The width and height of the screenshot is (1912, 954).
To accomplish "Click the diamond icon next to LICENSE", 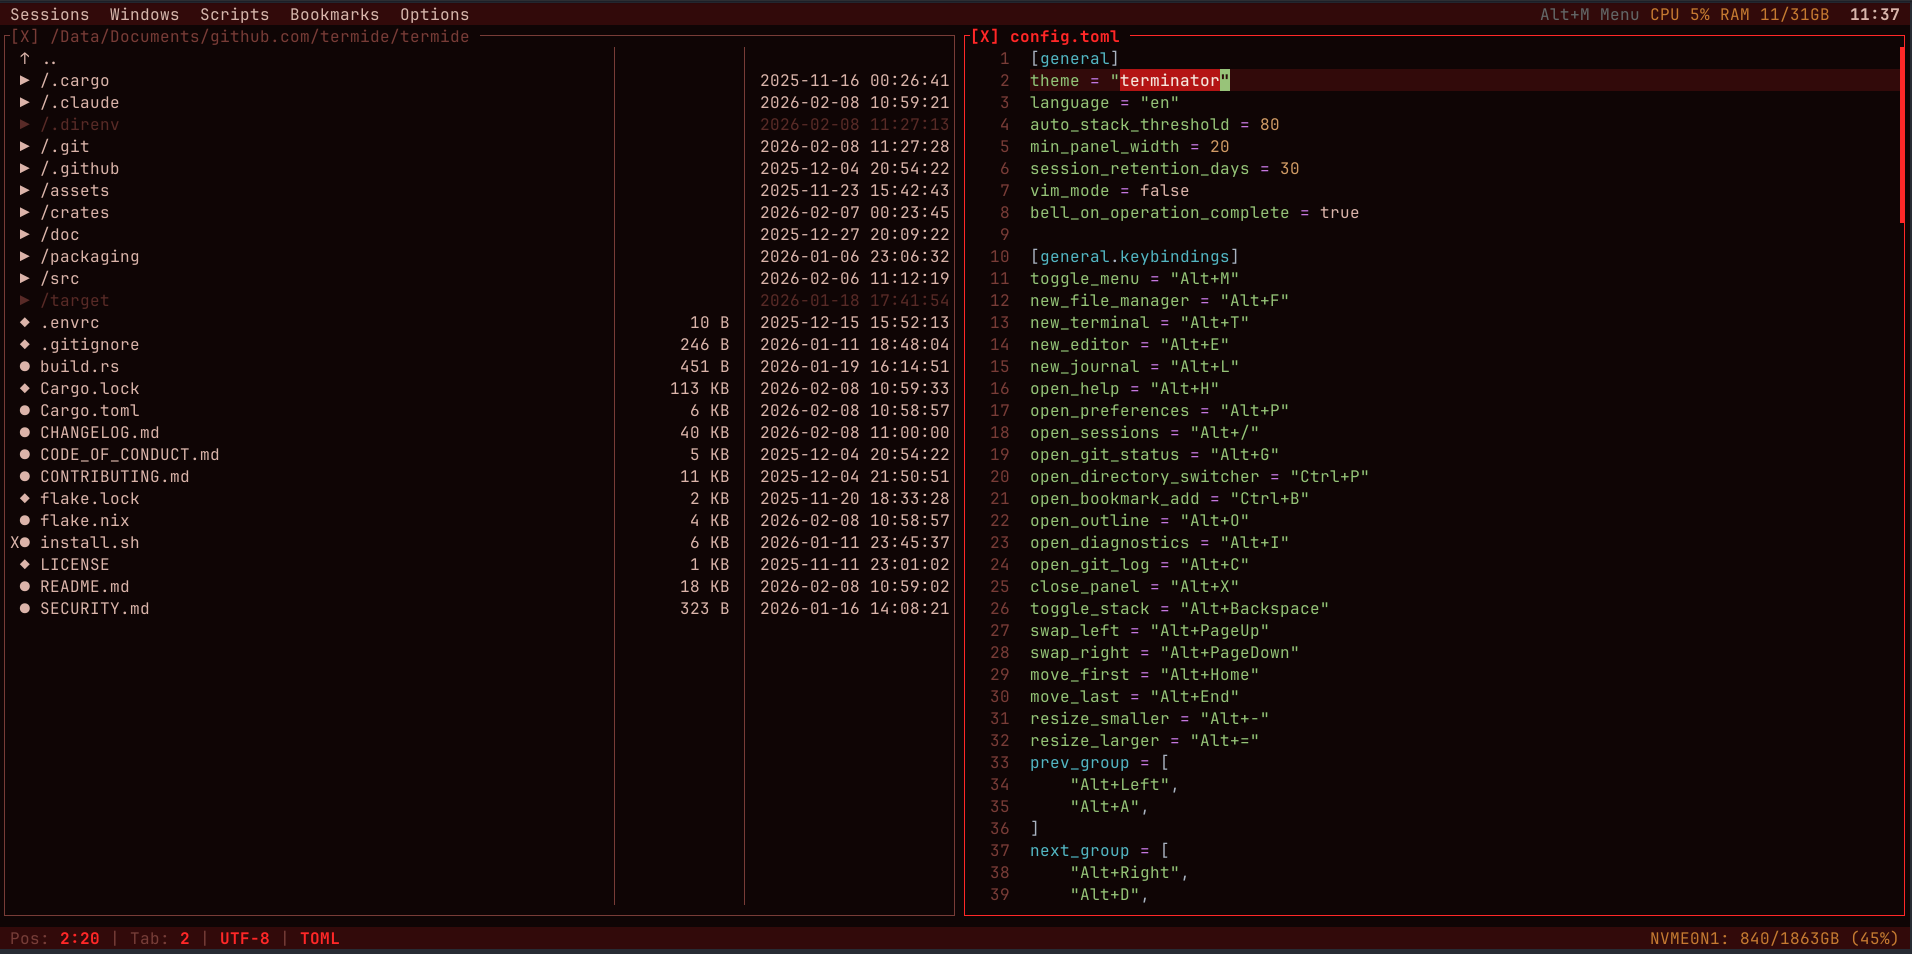I will tap(25, 565).
